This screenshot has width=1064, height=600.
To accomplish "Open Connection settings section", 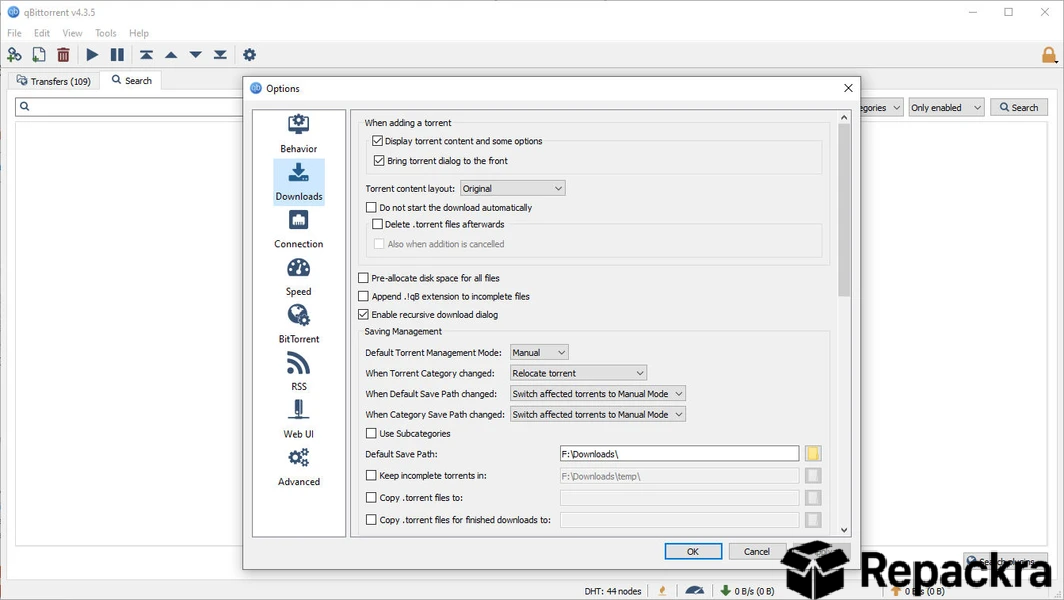I will (299, 229).
